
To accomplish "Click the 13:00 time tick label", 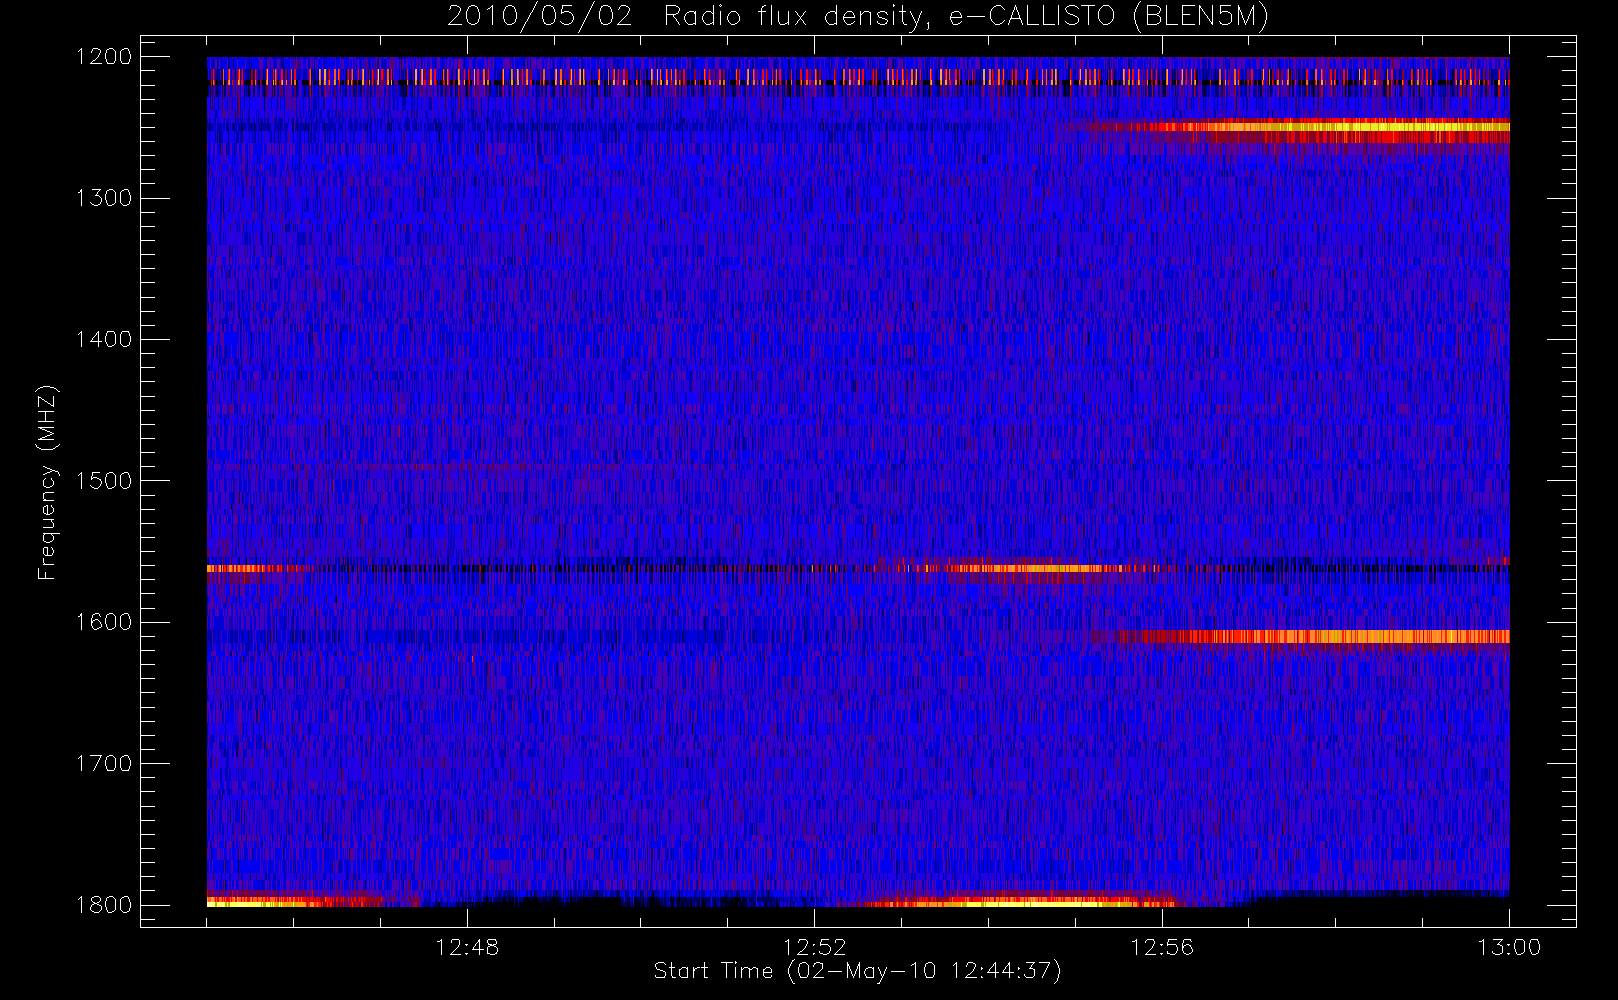I will pos(1509,947).
